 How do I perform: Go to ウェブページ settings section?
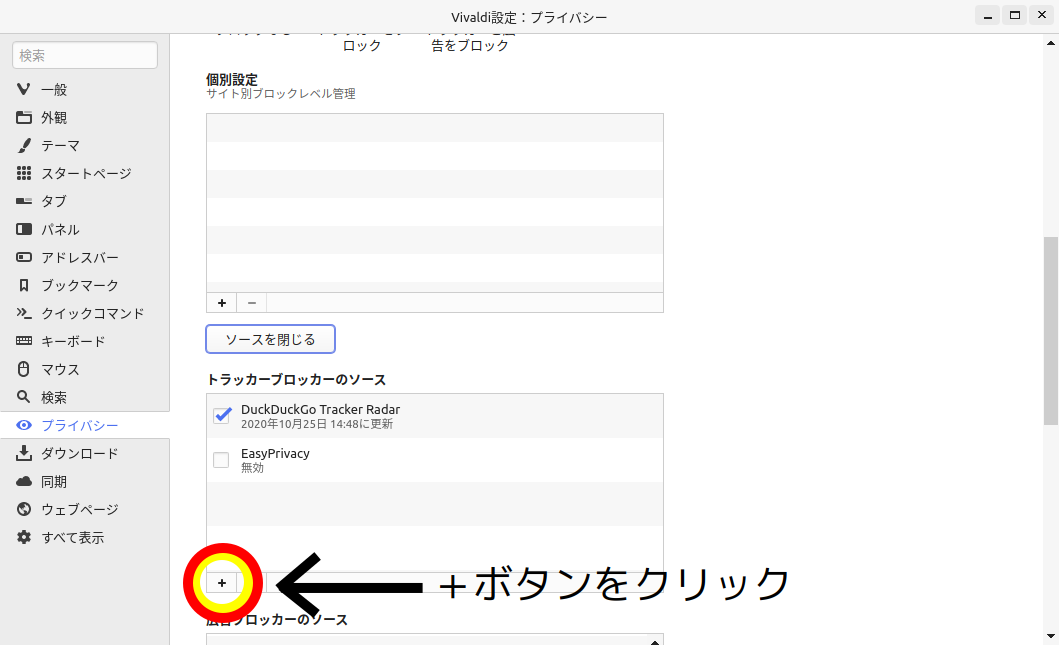pos(79,509)
